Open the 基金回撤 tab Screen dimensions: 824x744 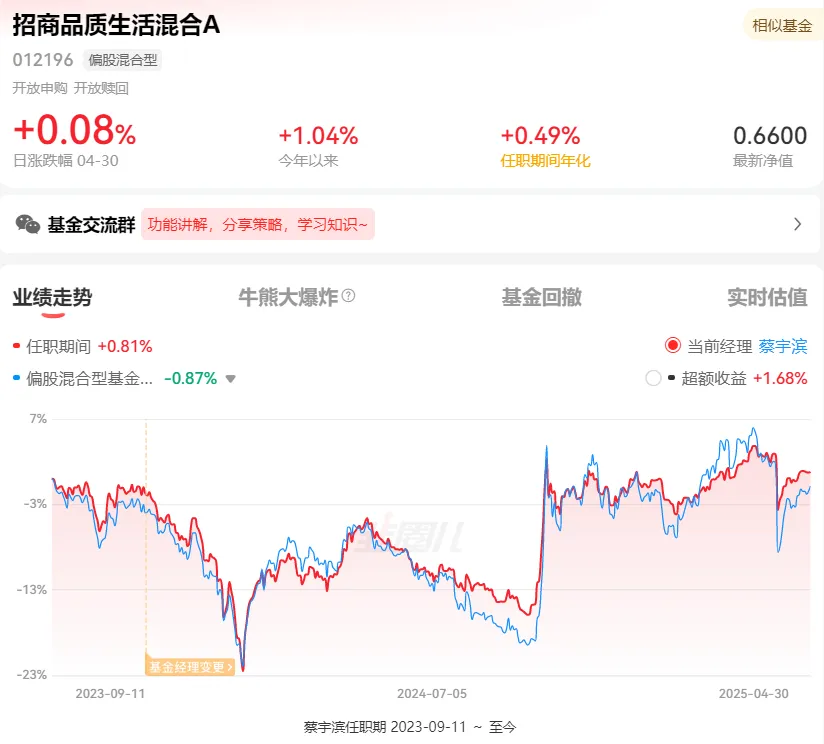pyautogui.click(x=541, y=297)
